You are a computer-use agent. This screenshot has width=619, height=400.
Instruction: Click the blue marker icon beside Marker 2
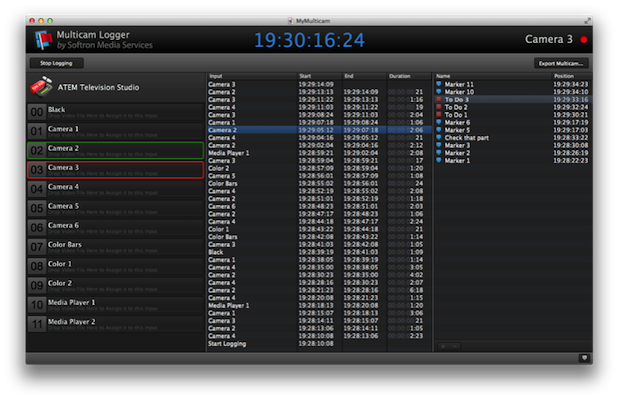click(x=439, y=153)
